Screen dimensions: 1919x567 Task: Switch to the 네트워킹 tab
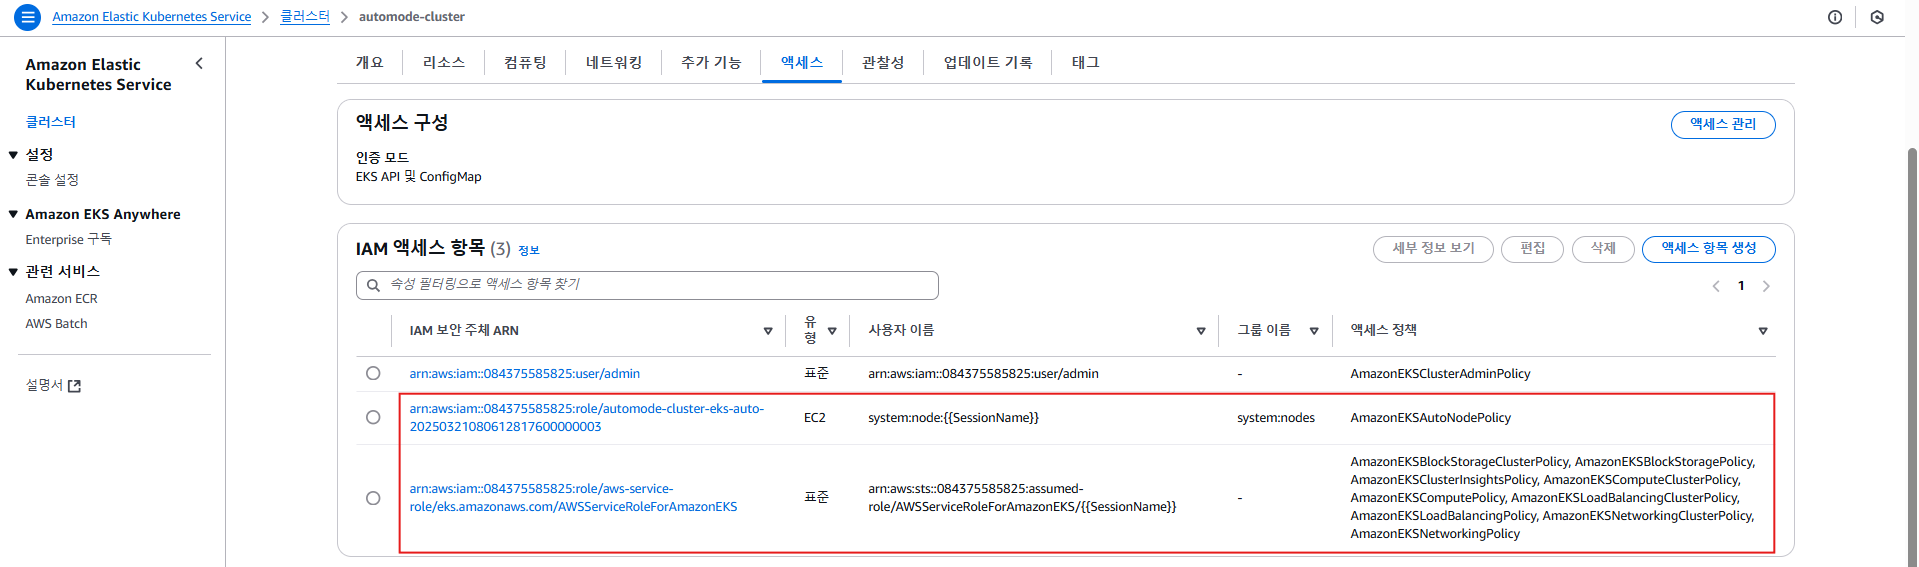614,62
